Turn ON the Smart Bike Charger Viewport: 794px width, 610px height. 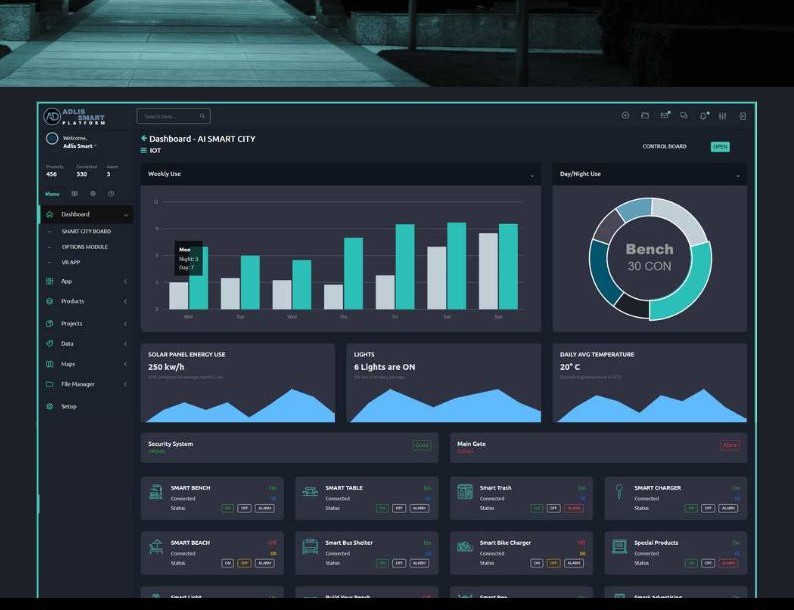[537, 563]
